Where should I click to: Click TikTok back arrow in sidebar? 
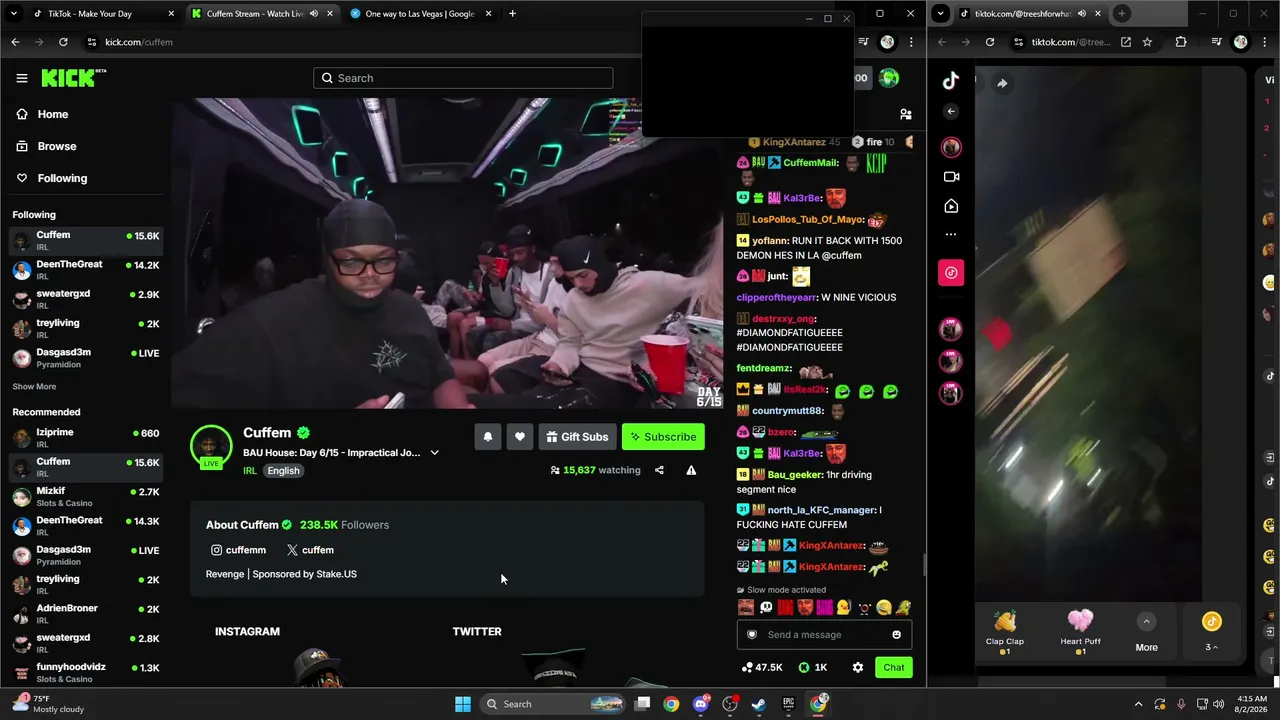(951, 111)
